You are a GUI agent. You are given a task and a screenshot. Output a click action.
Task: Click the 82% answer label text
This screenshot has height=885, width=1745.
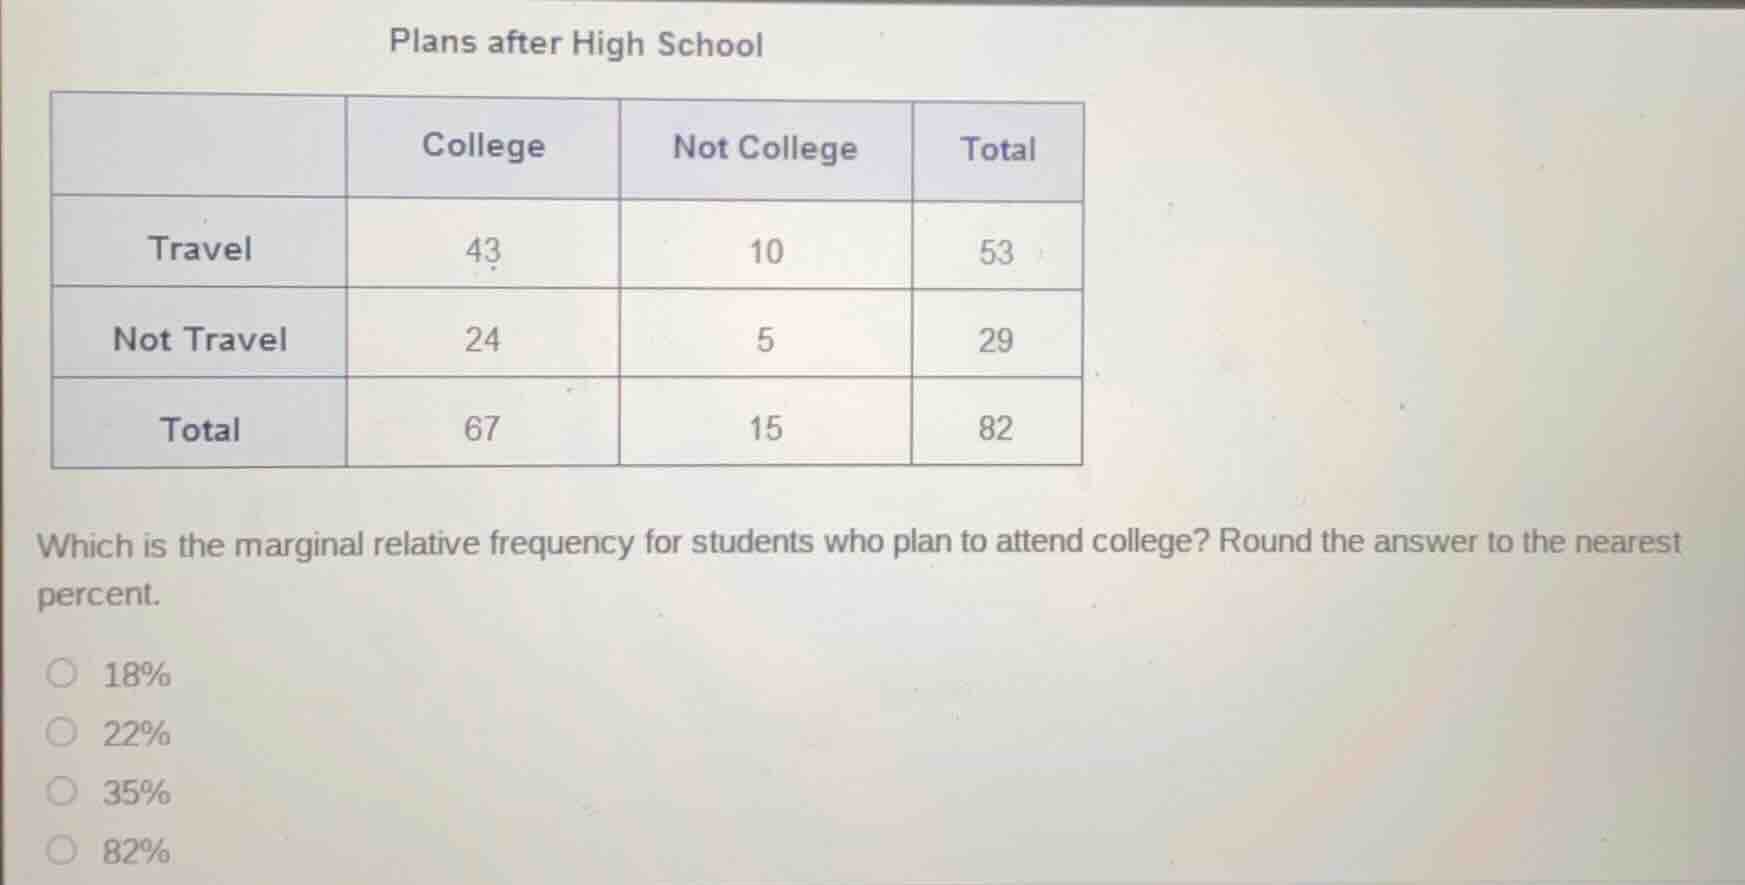coord(136,850)
